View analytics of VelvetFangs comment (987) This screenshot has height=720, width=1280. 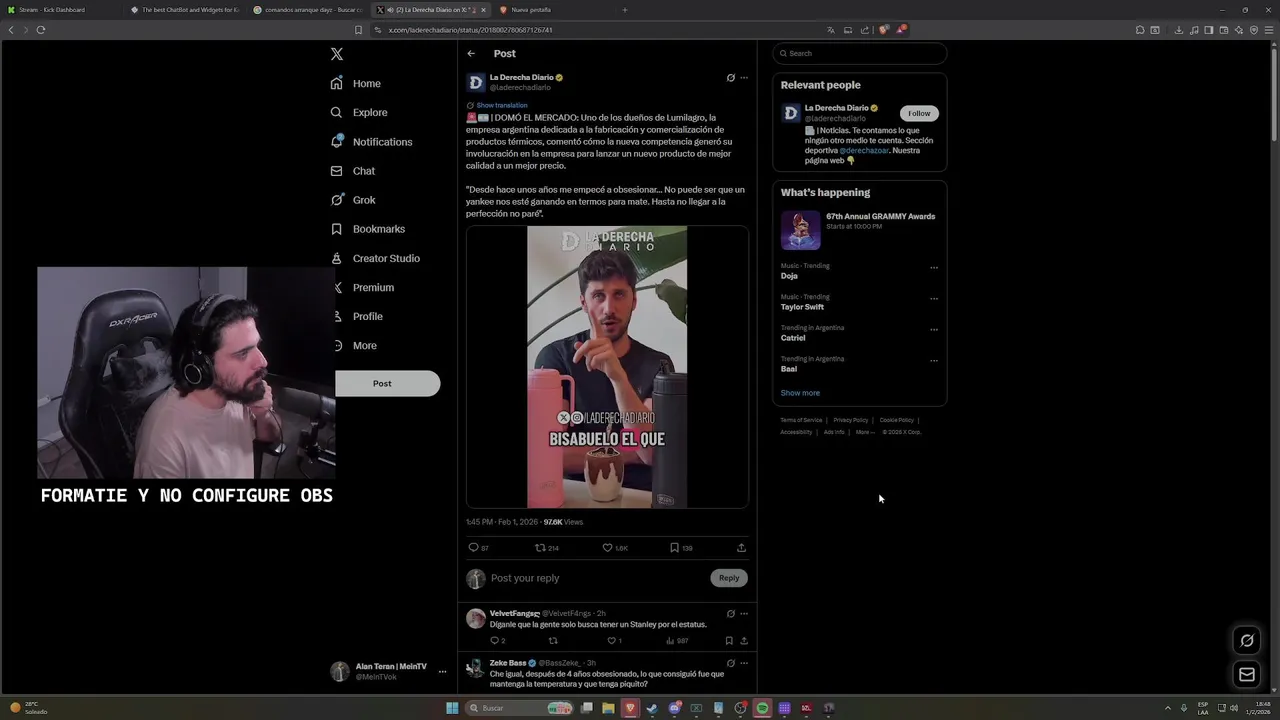(678, 641)
